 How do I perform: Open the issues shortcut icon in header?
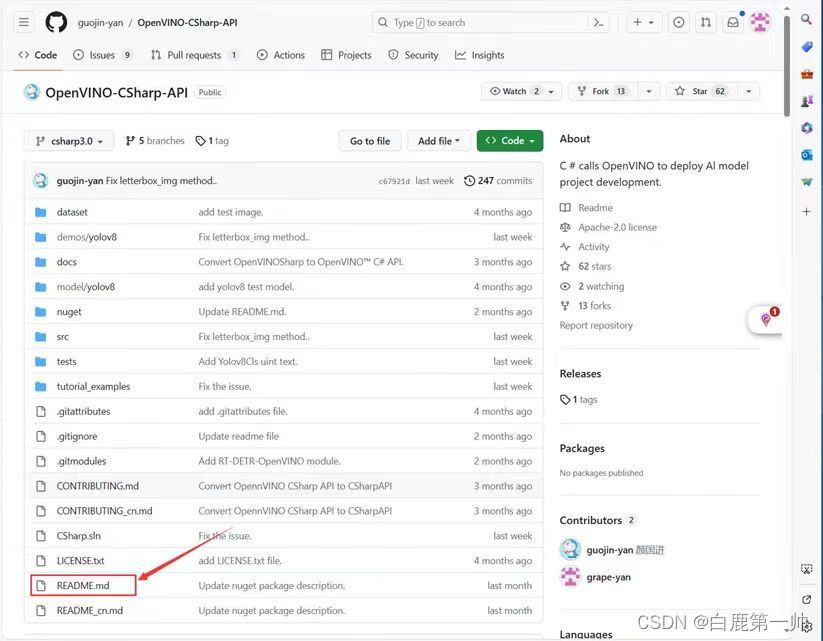pos(679,23)
